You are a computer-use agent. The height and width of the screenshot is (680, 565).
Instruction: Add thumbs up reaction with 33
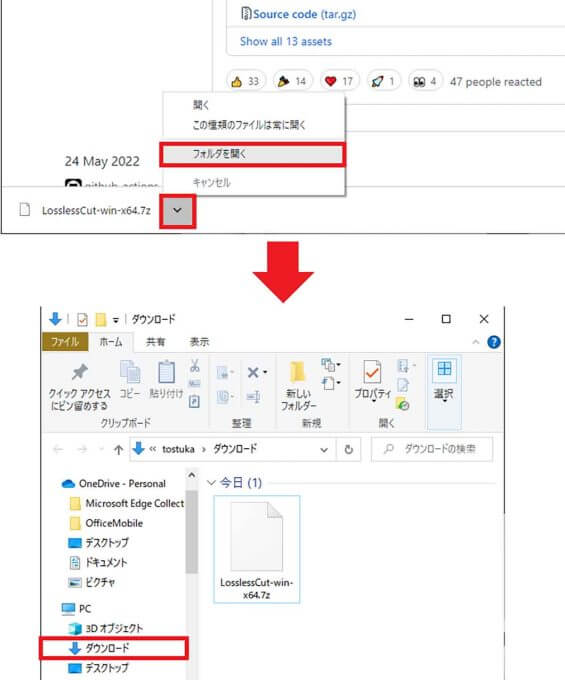point(245,81)
